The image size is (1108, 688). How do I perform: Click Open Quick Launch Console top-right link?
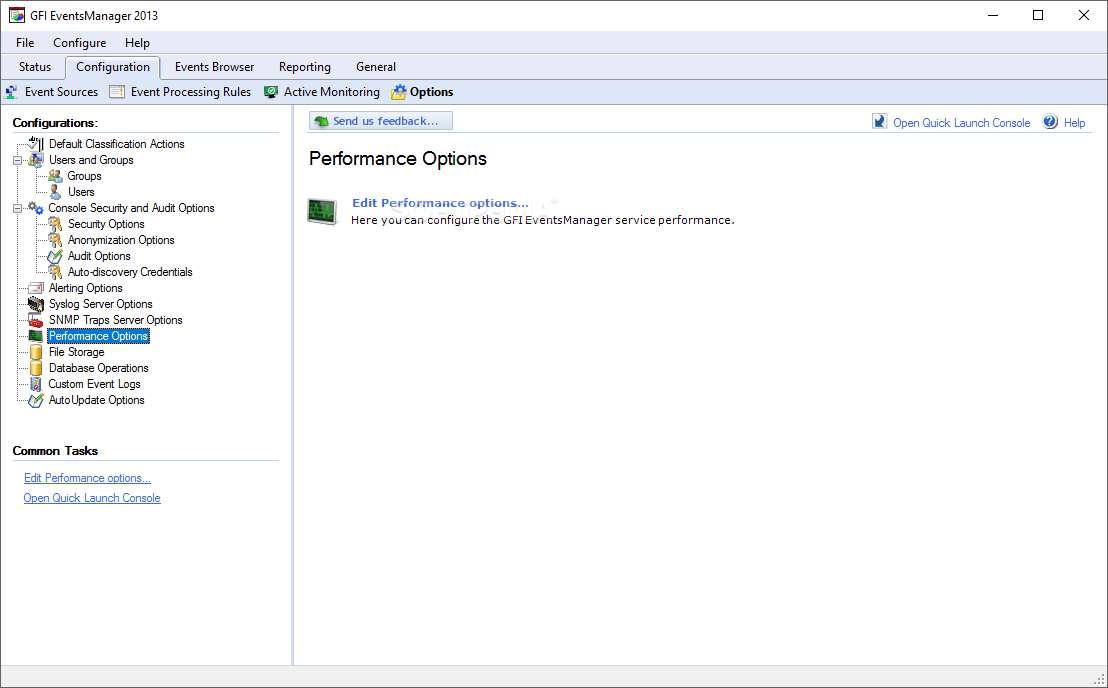[962, 122]
